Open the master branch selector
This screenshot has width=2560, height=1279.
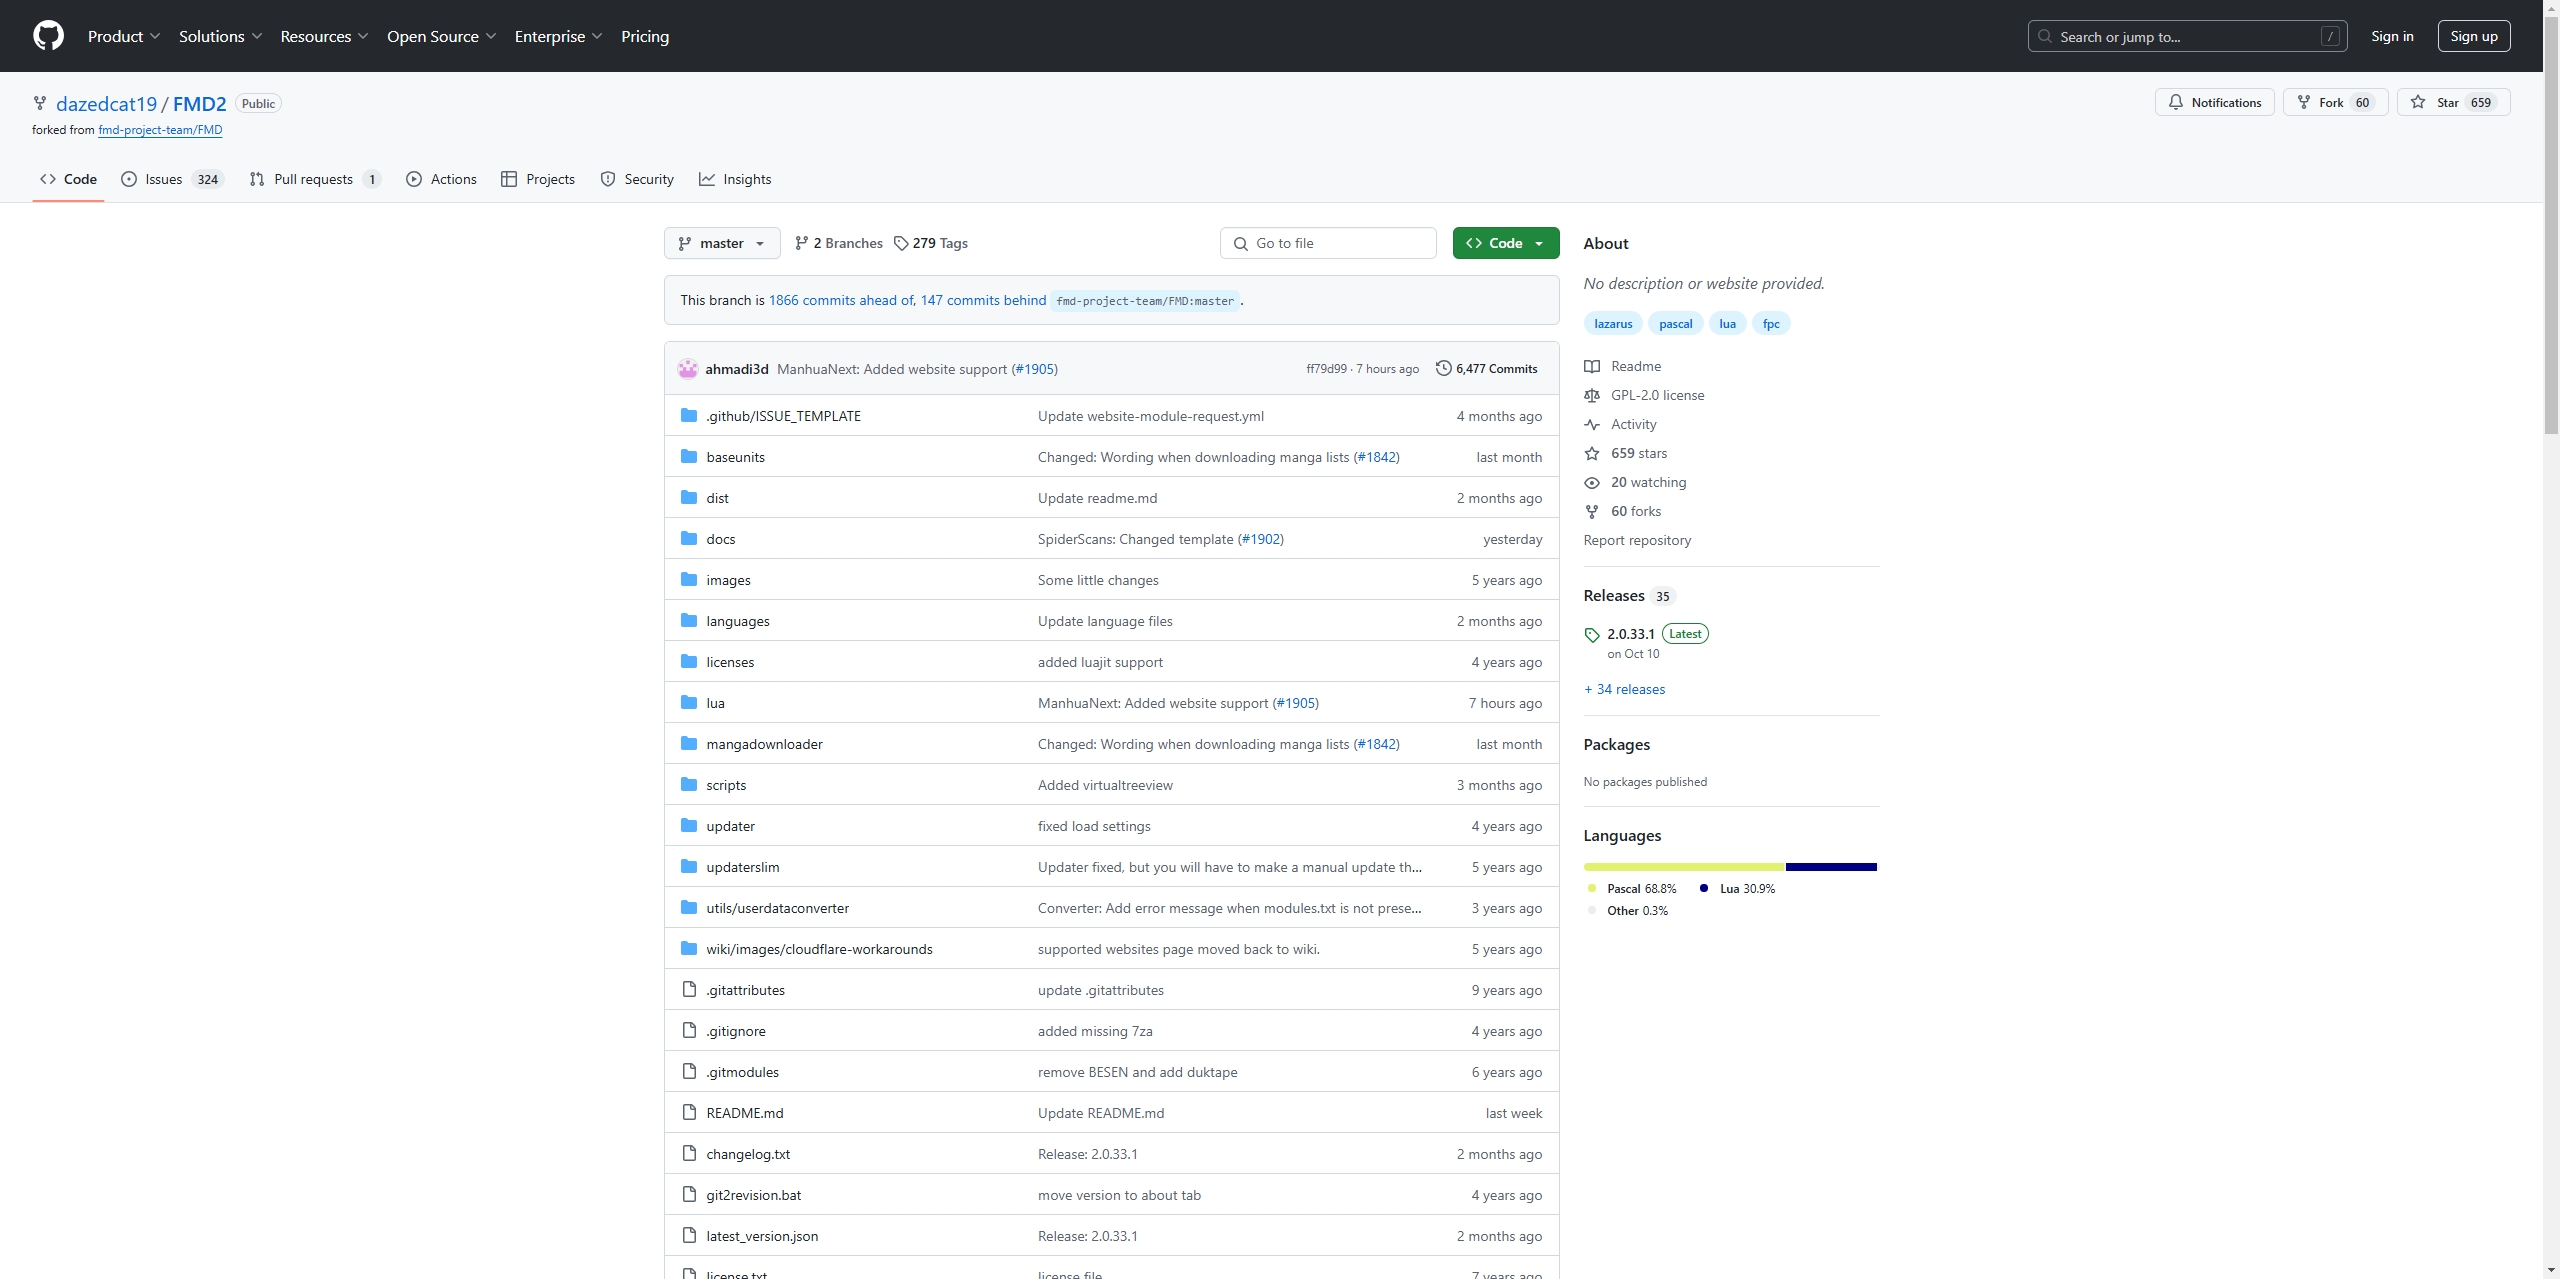pyautogui.click(x=722, y=243)
